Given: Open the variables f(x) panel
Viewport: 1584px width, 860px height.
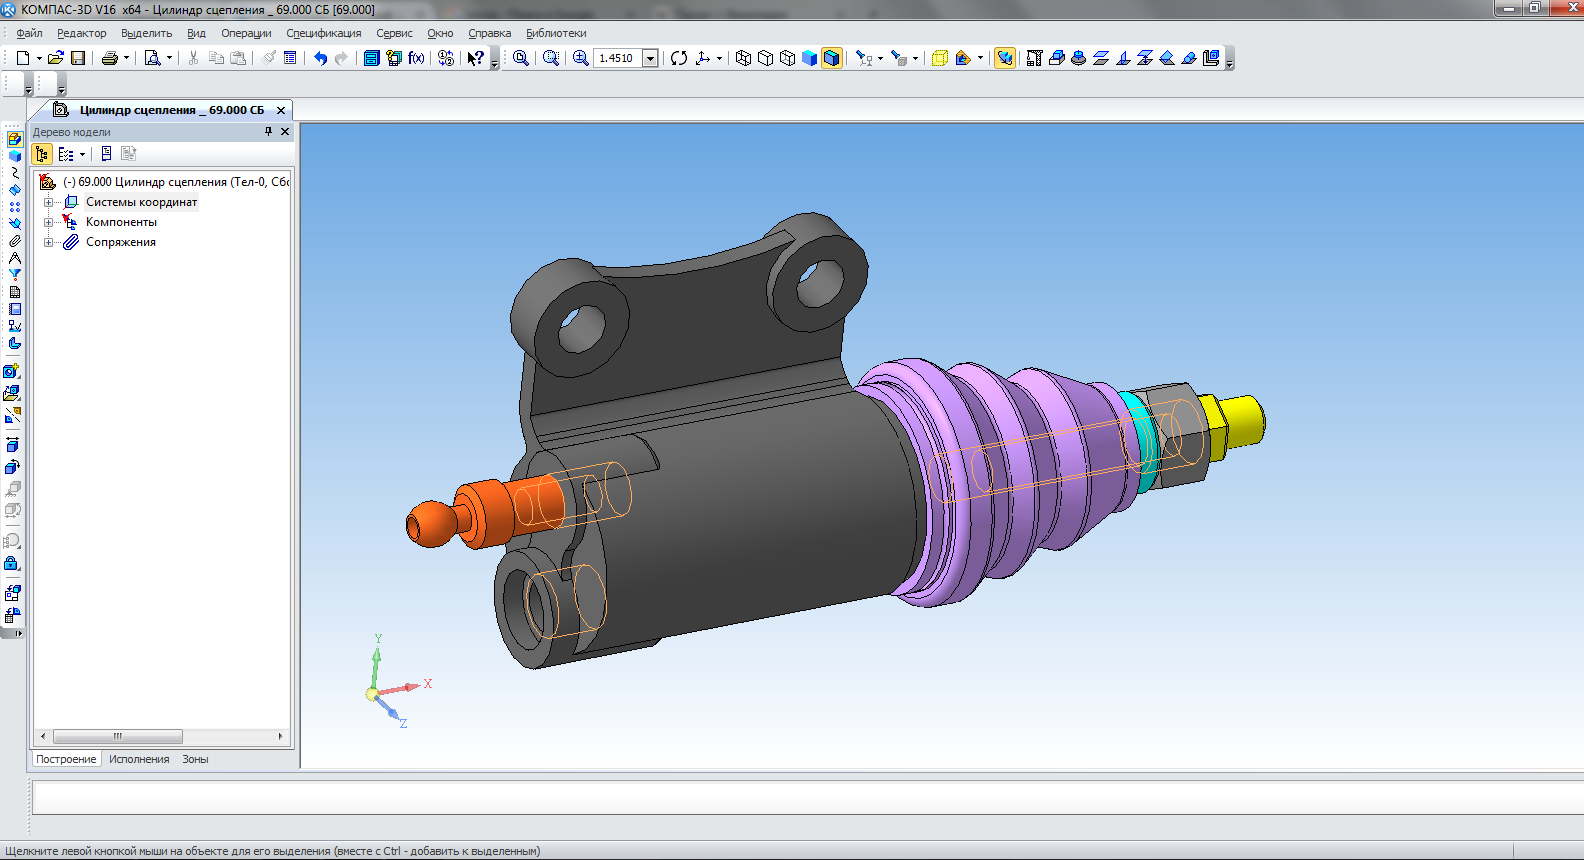Looking at the screenshot, I should (x=416, y=58).
